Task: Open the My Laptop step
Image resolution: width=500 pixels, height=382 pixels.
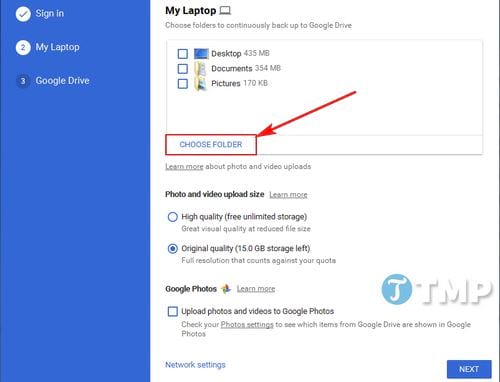Action: tap(57, 47)
